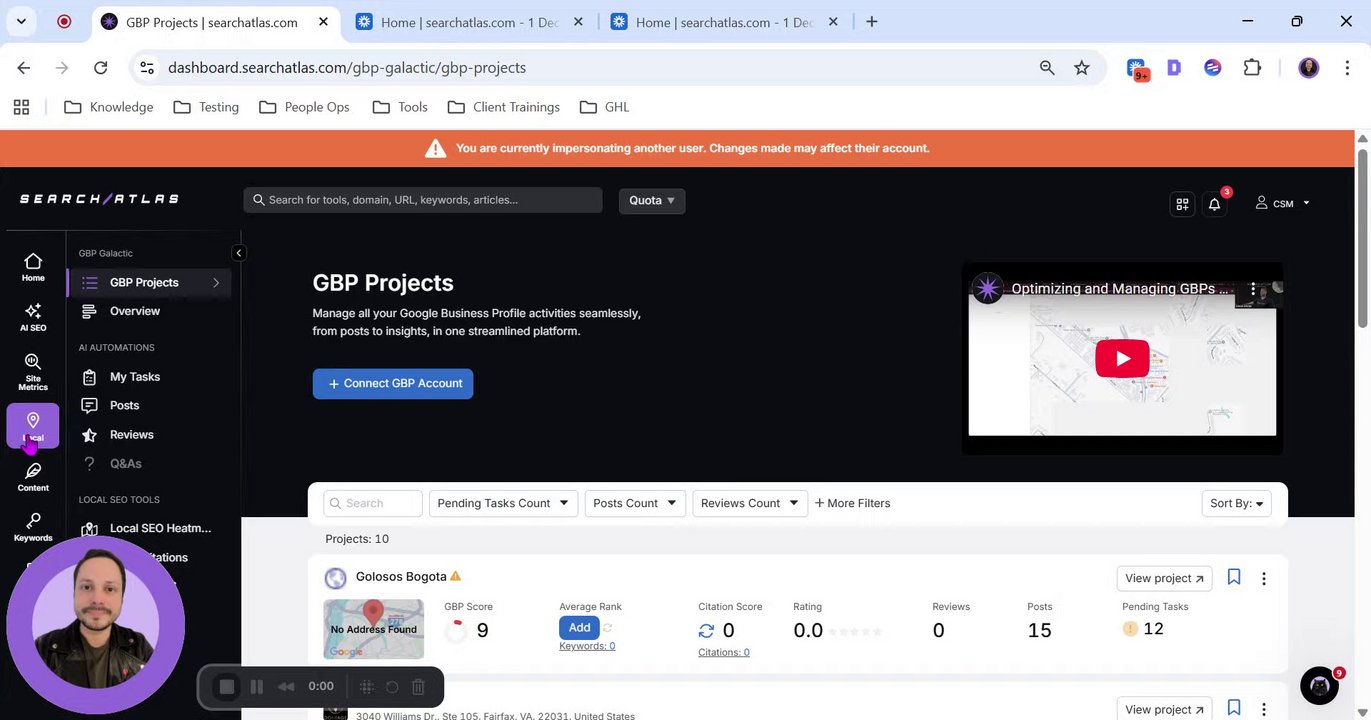Click the extension with 9+ badge
The height and width of the screenshot is (720, 1371).
(1137, 69)
